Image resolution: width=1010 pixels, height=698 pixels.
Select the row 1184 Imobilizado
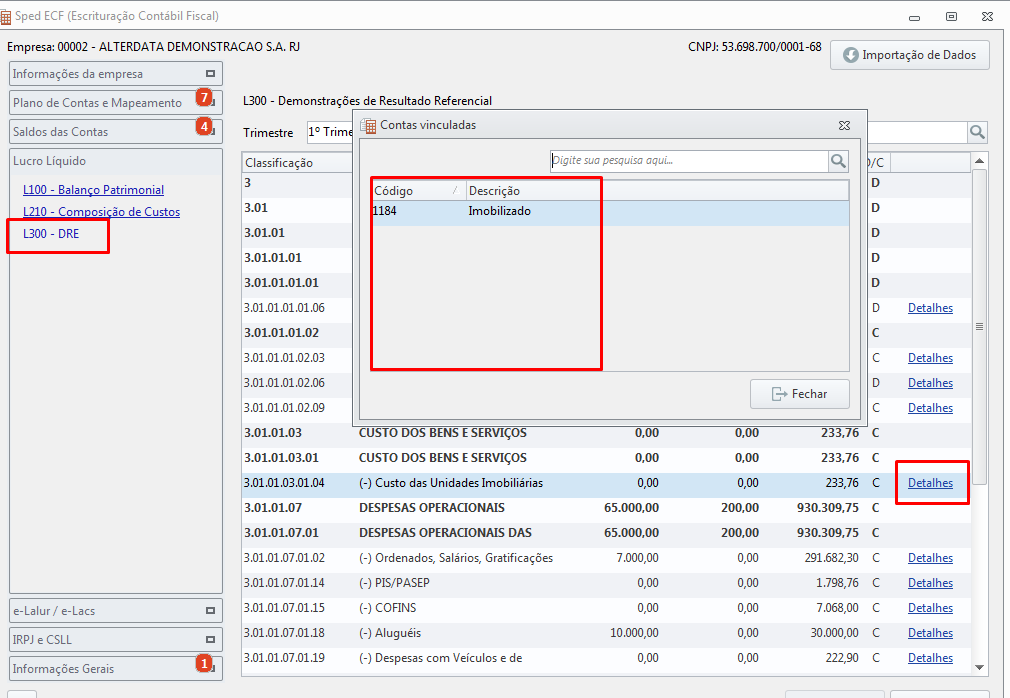[610, 211]
